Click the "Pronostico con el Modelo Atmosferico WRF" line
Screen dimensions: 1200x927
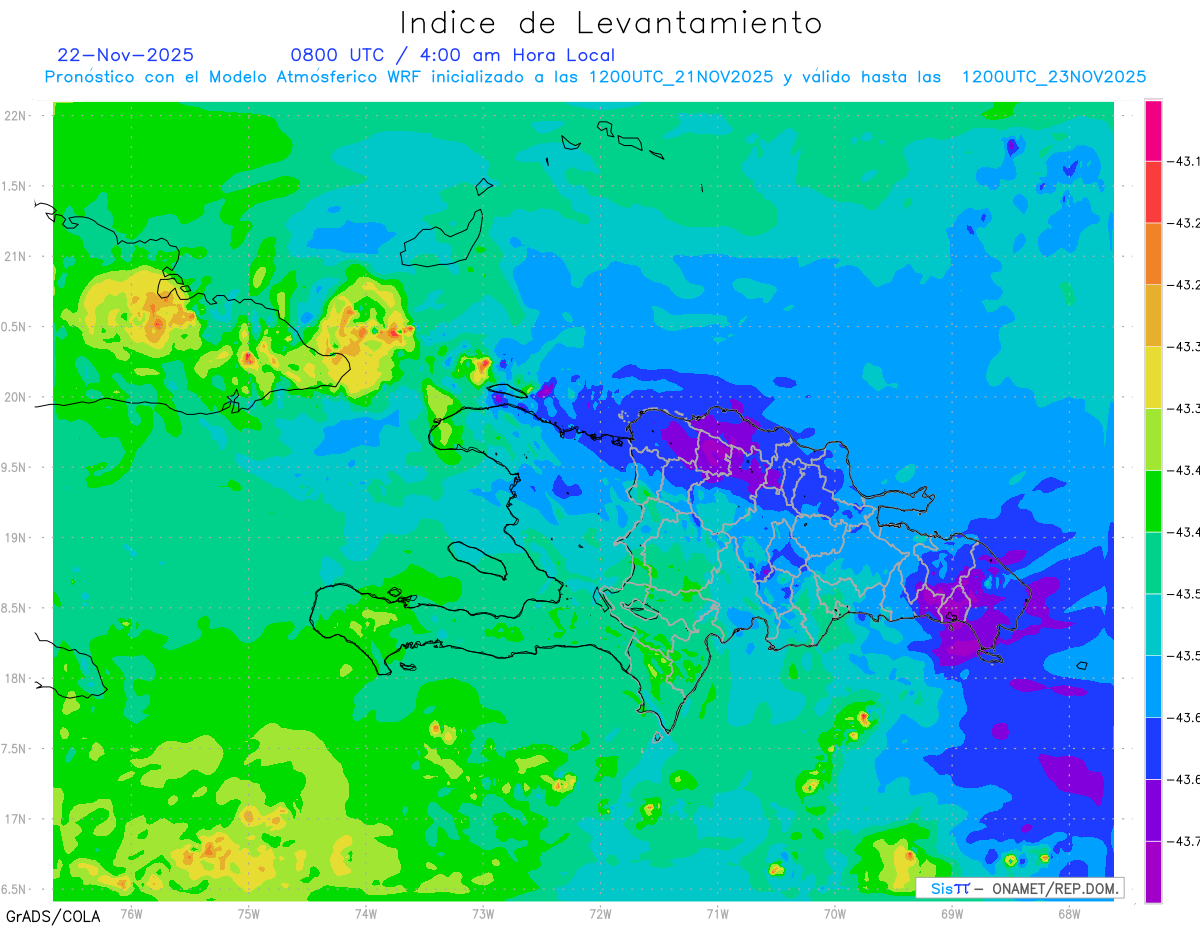(595, 77)
